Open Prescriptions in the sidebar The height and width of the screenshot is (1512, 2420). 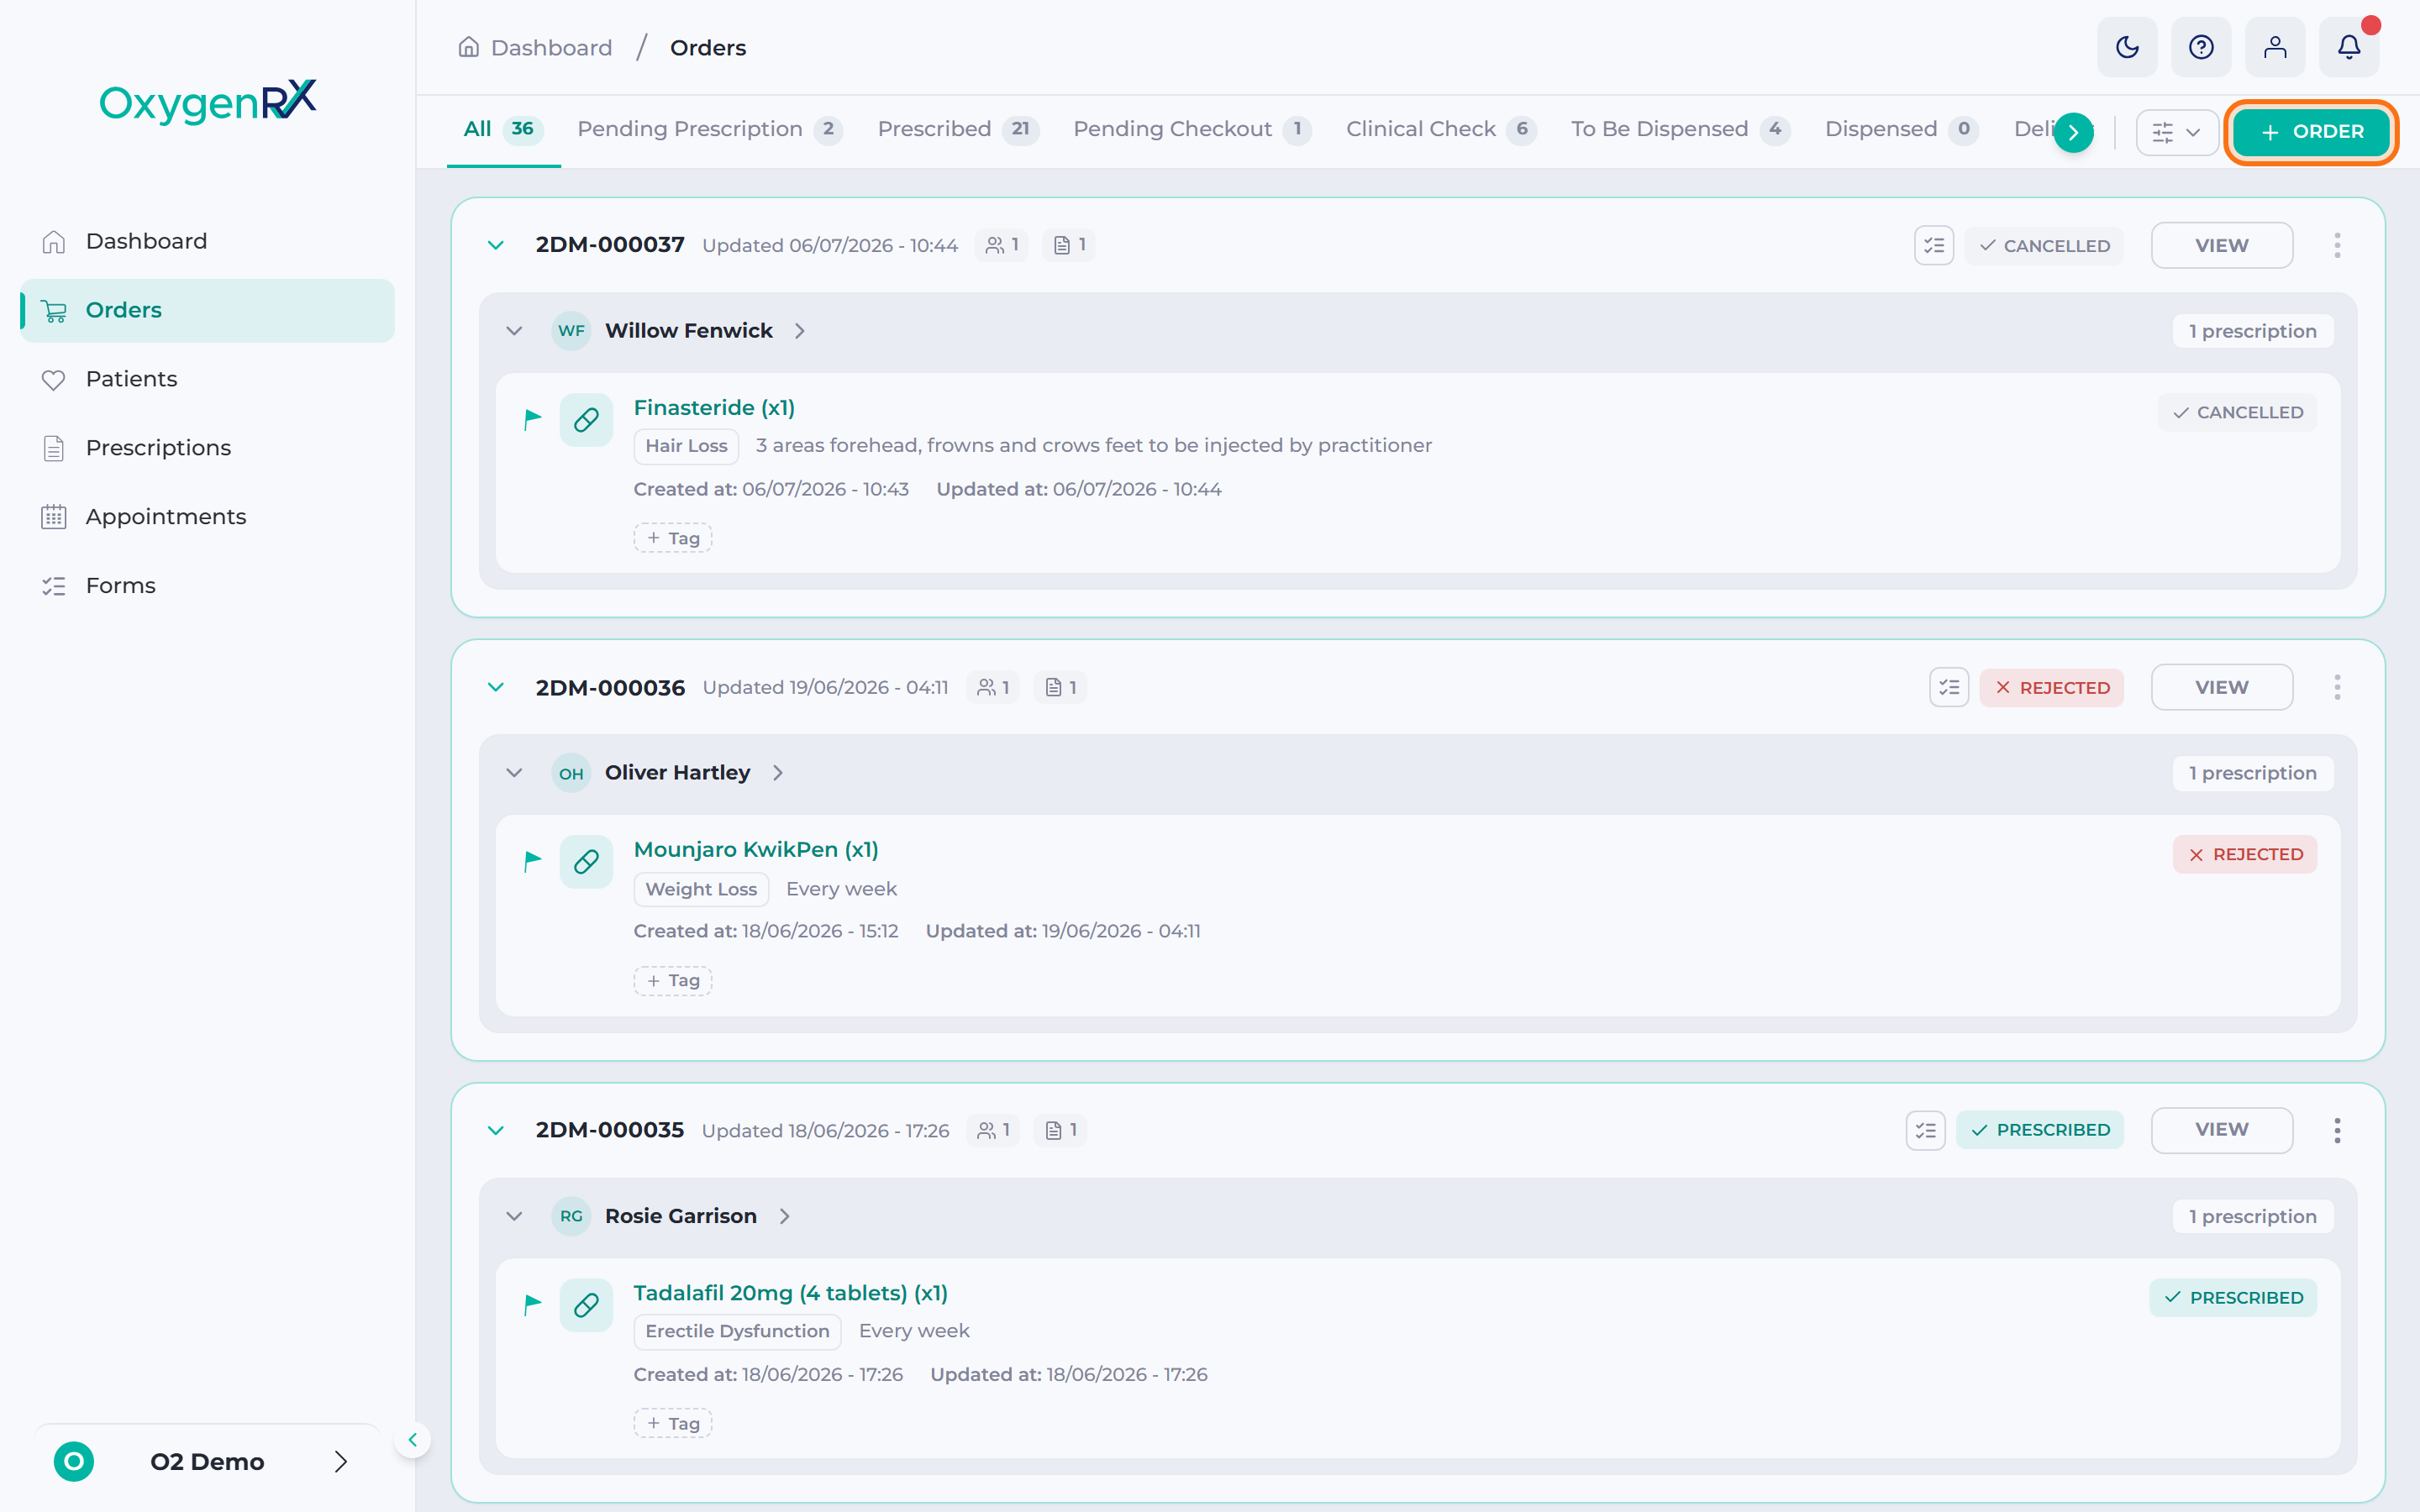tap(207, 448)
